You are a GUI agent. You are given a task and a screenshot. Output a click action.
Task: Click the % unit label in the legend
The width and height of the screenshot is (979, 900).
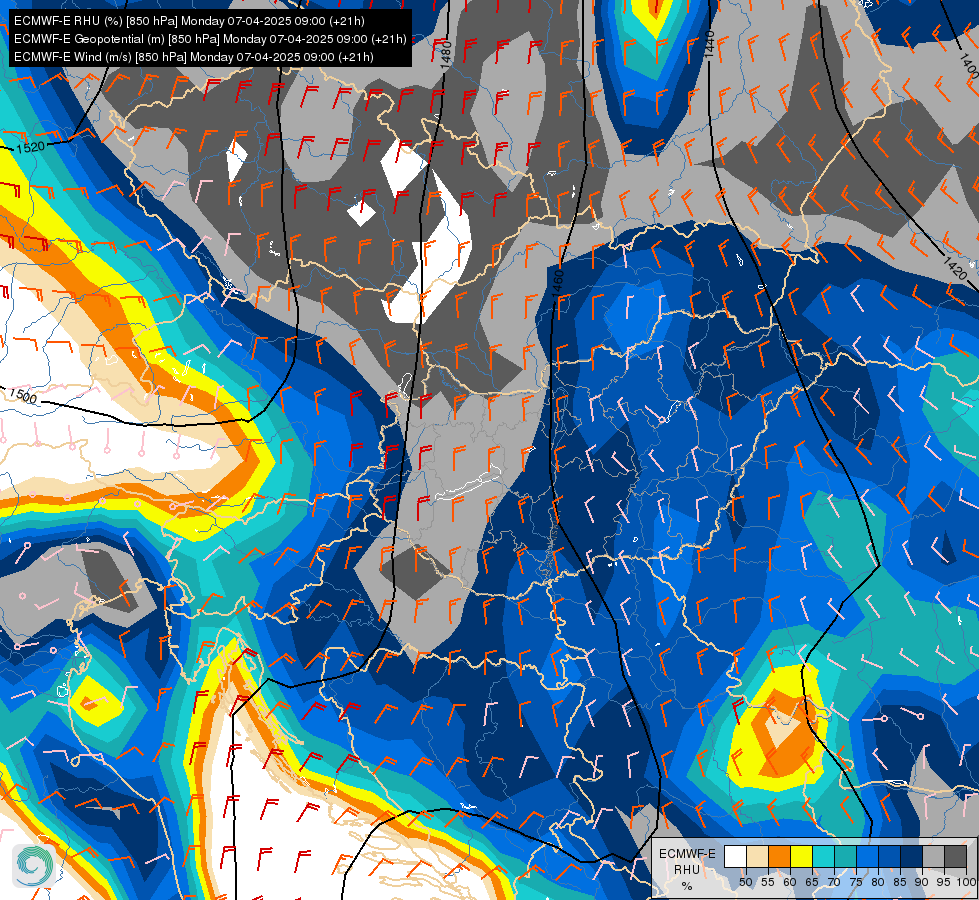pos(687,886)
